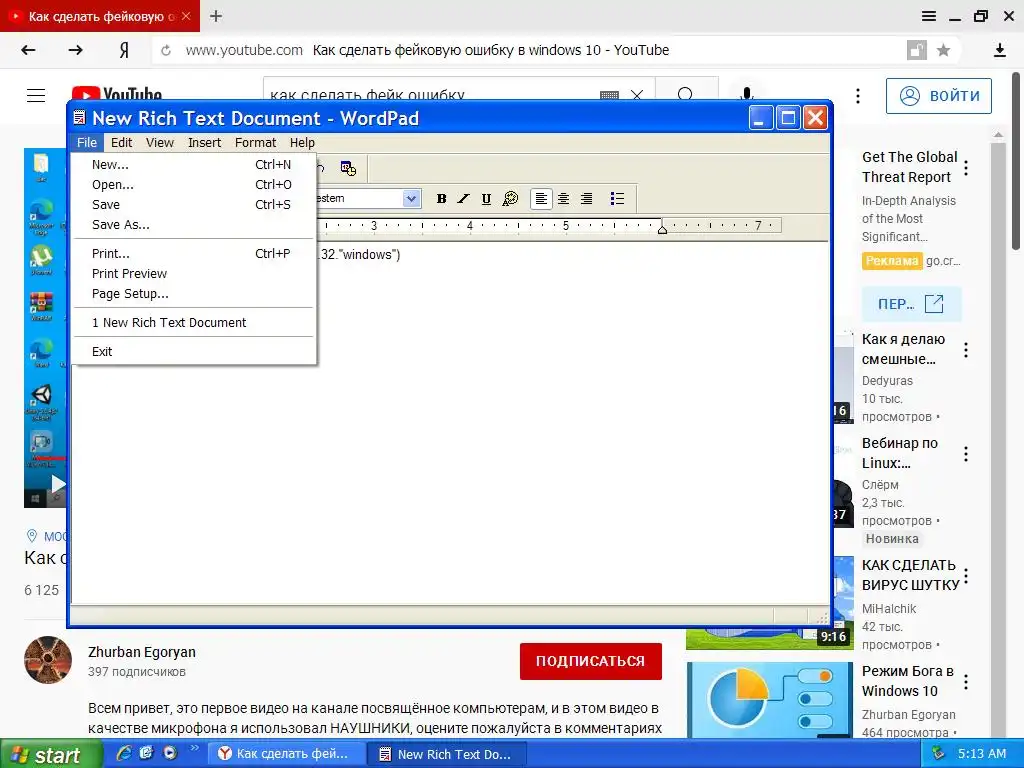Open options for Get The Global Threat Report
The height and width of the screenshot is (768, 1024).
click(966, 168)
